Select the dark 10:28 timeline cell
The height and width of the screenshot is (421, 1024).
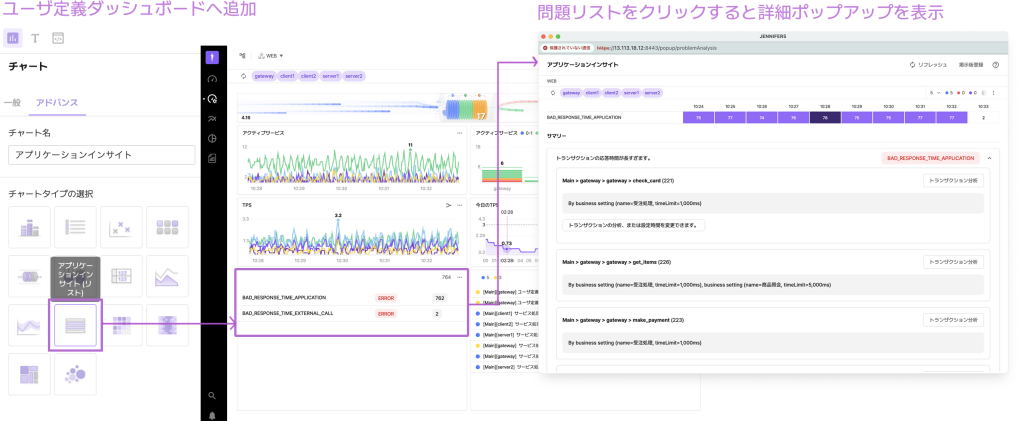824,117
